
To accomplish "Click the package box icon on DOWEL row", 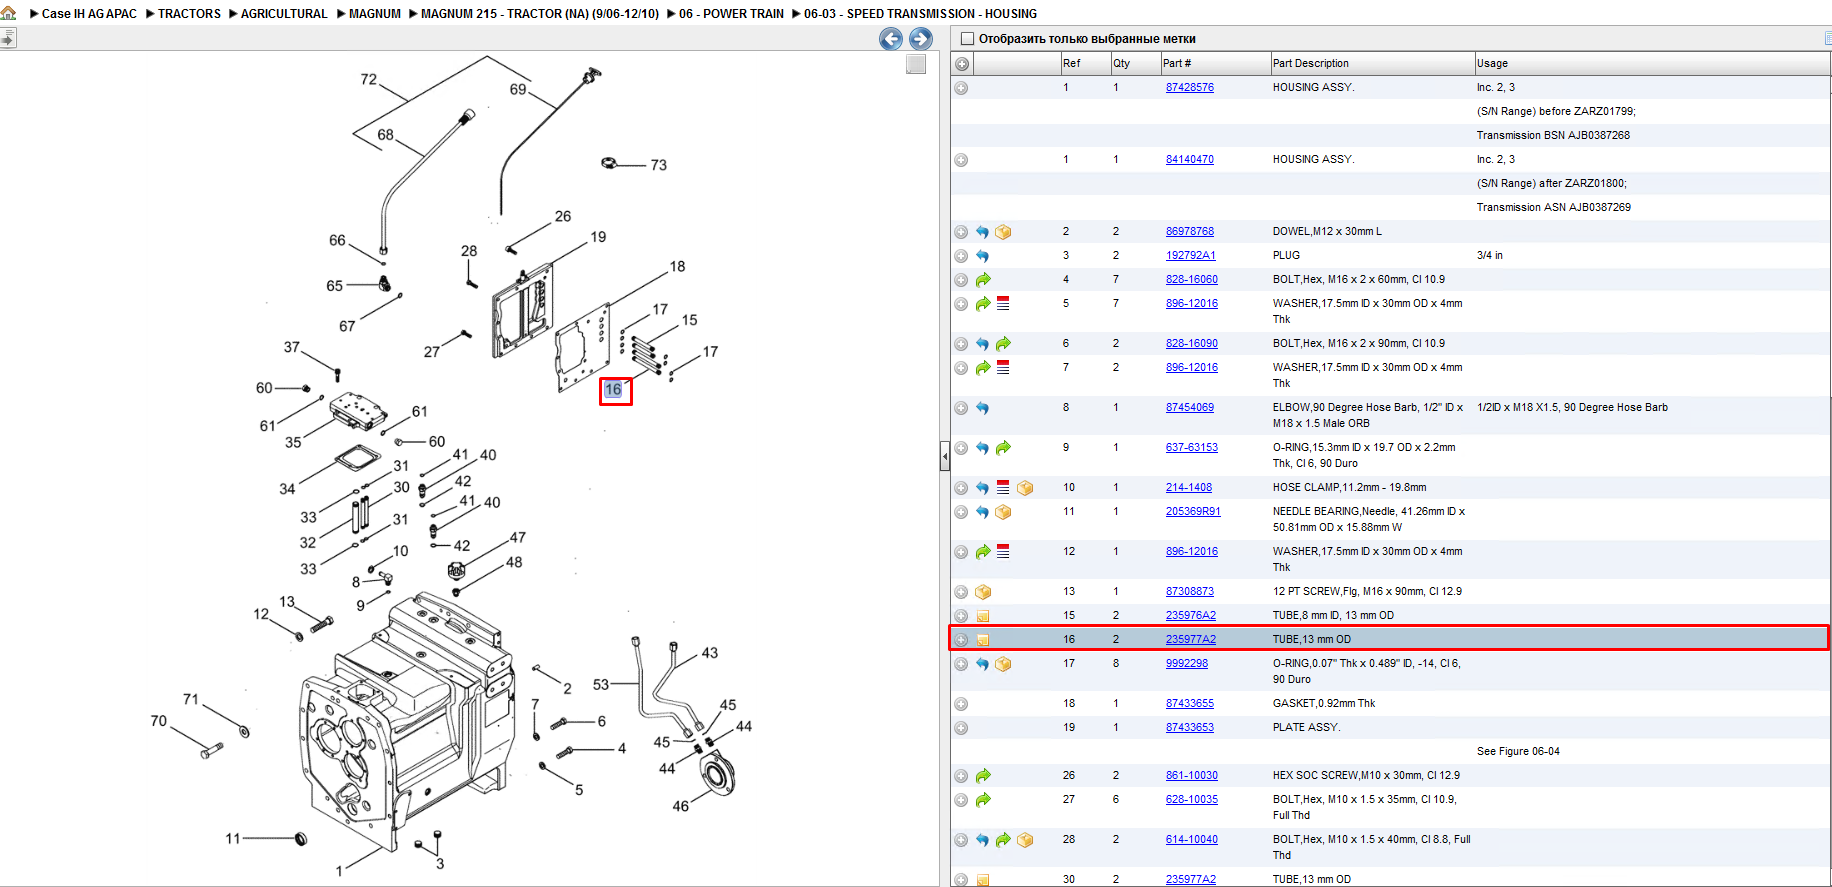I will [1003, 232].
